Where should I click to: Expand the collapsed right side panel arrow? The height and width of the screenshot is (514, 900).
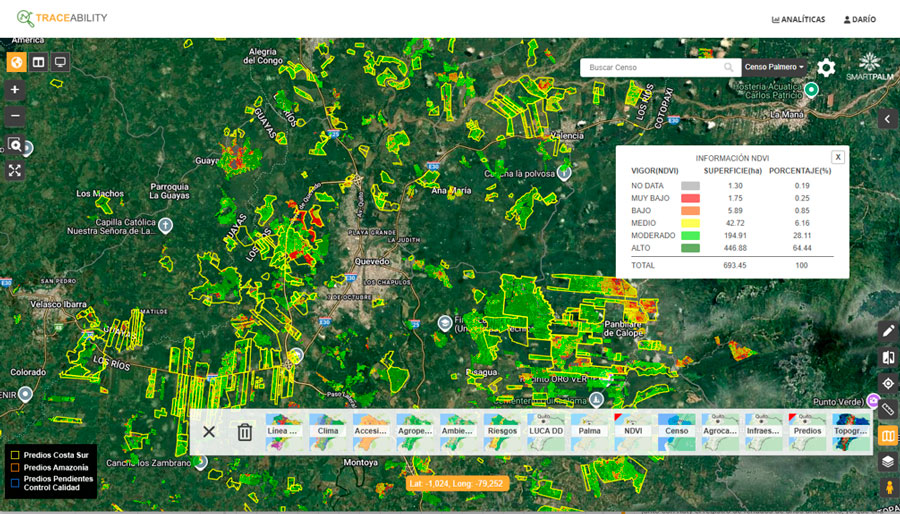pyautogui.click(x=888, y=119)
